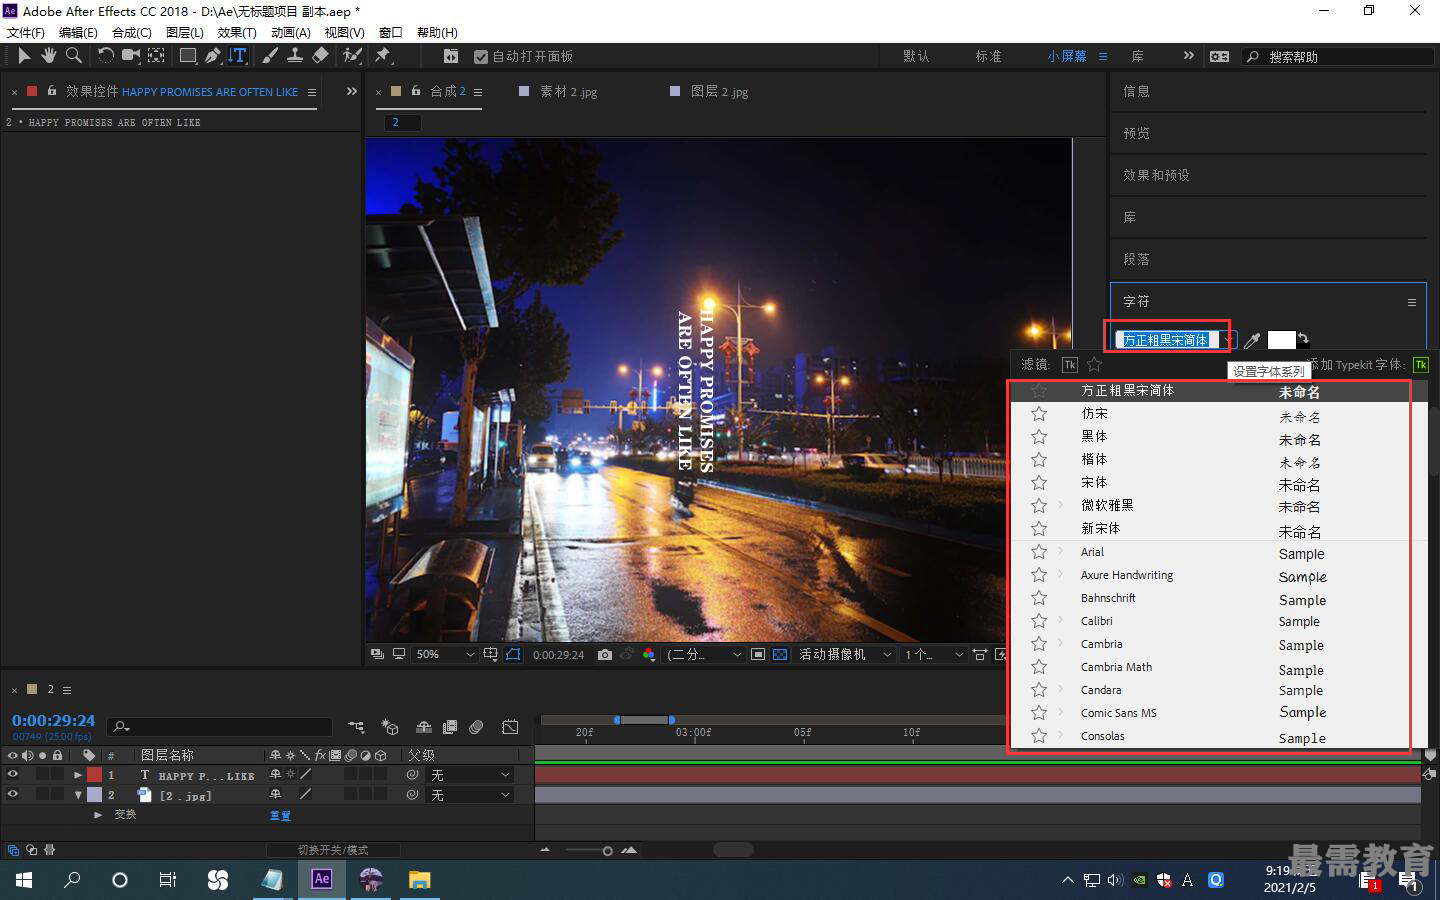Image resolution: width=1440 pixels, height=900 pixels.
Task: Open the 动画(A) menu
Action: pyautogui.click(x=291, y=33)
